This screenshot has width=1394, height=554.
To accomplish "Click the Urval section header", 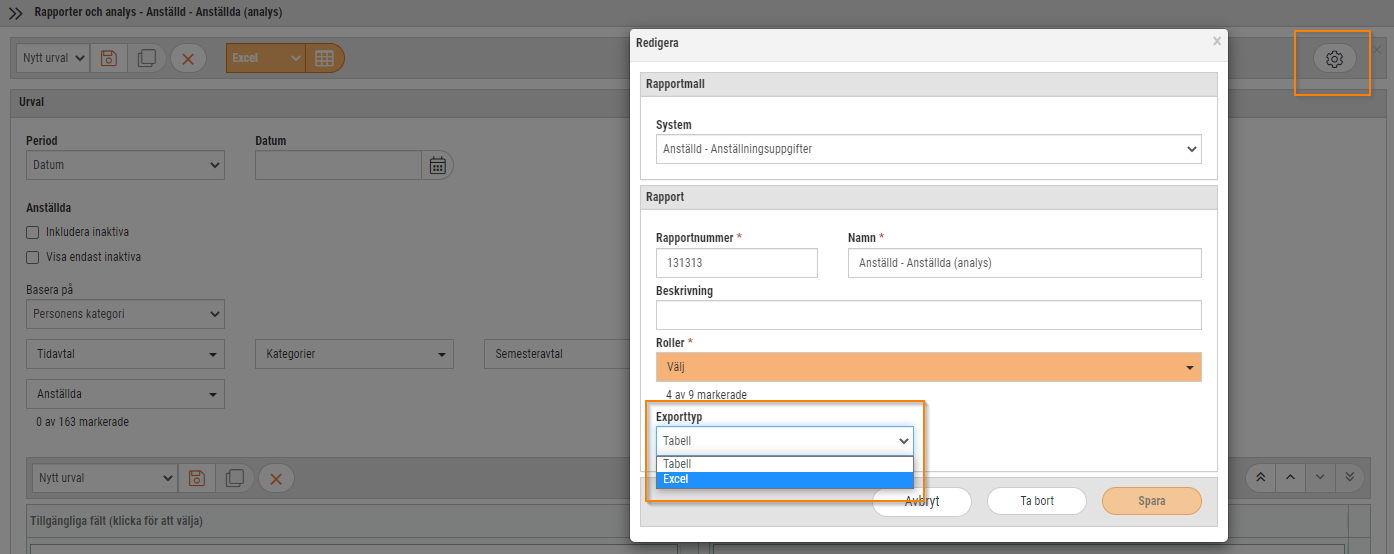I will (320, 102).
